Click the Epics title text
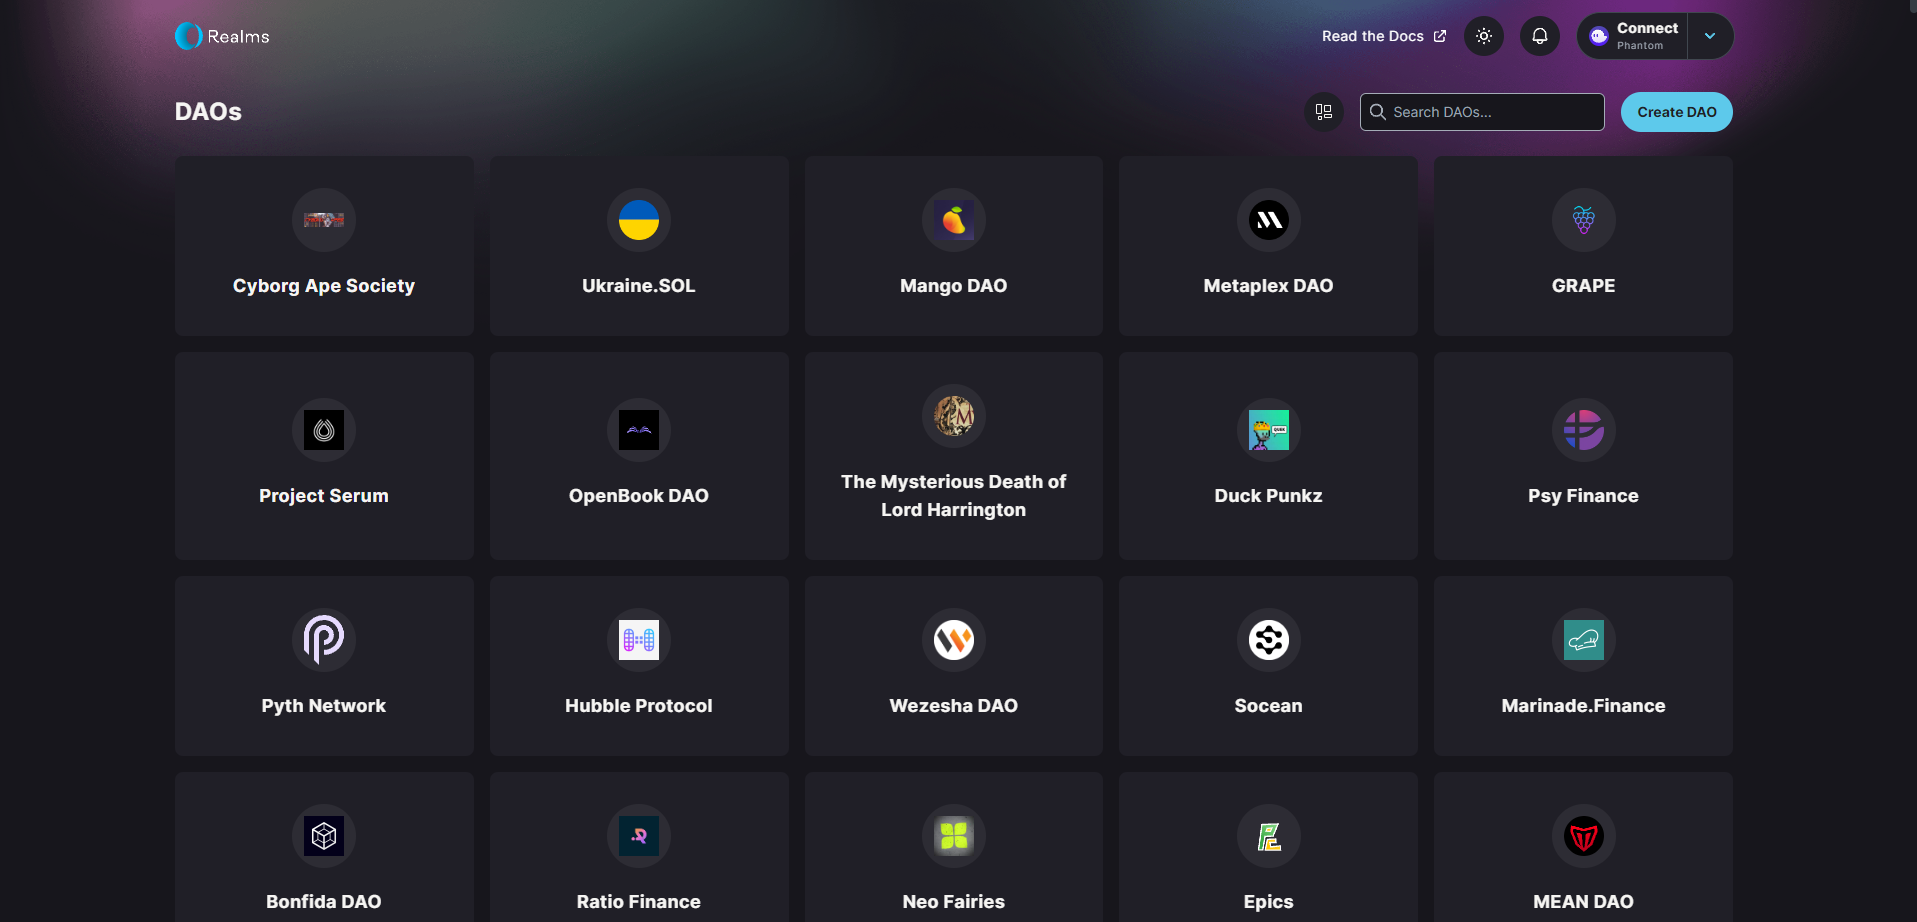The width and height of the screenshot is (1917, 922). 1269,902
